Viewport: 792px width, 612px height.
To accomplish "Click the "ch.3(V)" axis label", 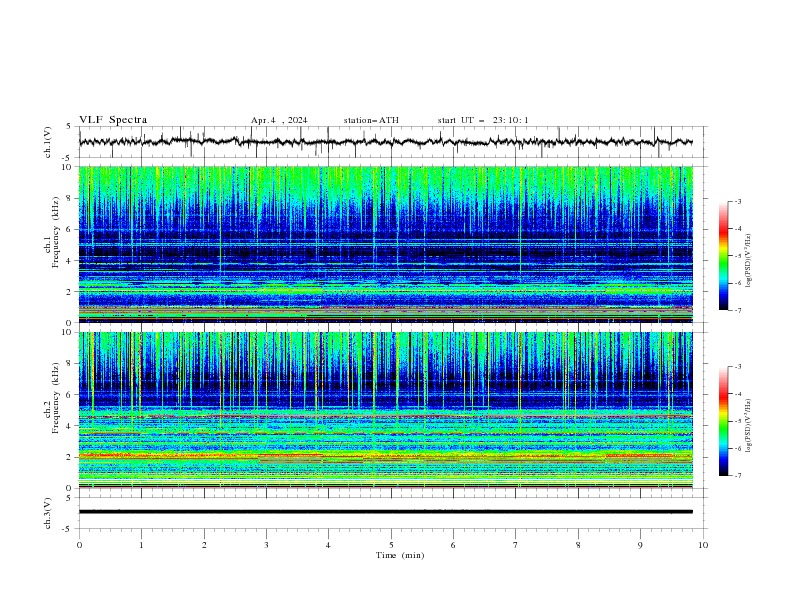I will pyautogui.click(x=48, y=513).
